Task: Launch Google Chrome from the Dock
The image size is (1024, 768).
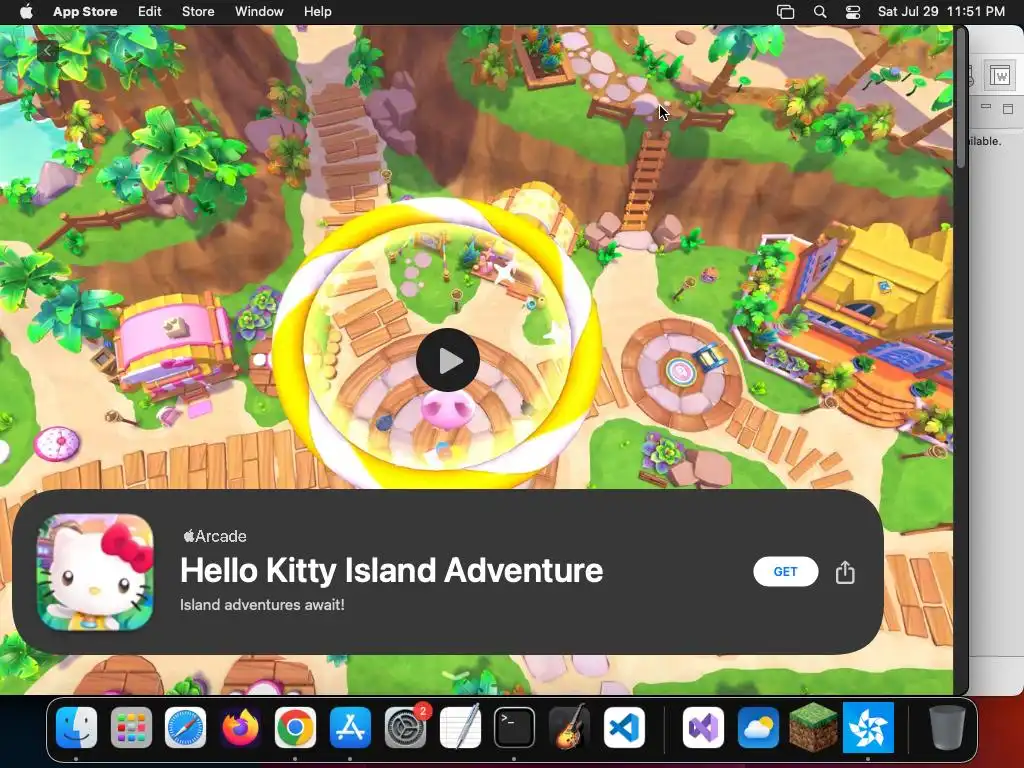Action: coord(295,728)
